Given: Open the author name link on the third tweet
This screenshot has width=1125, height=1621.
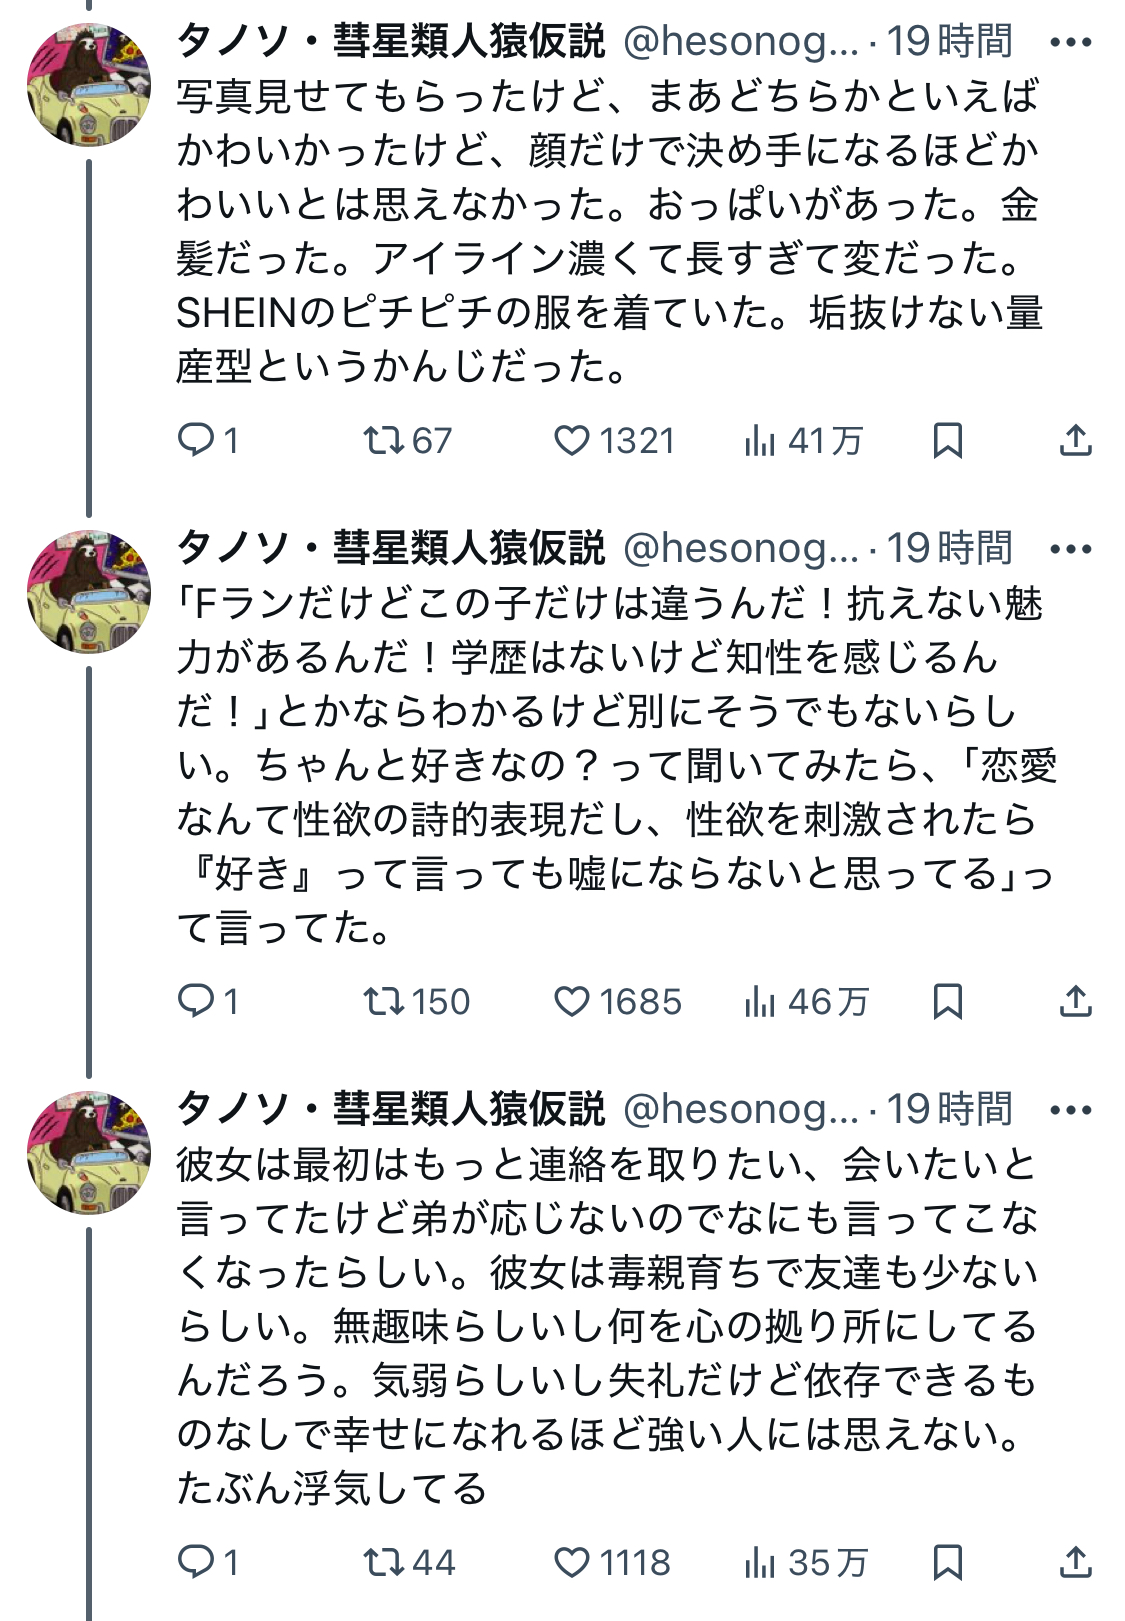Looking at the screenshot, I should pyautogui.click(x=391, y=1109).
